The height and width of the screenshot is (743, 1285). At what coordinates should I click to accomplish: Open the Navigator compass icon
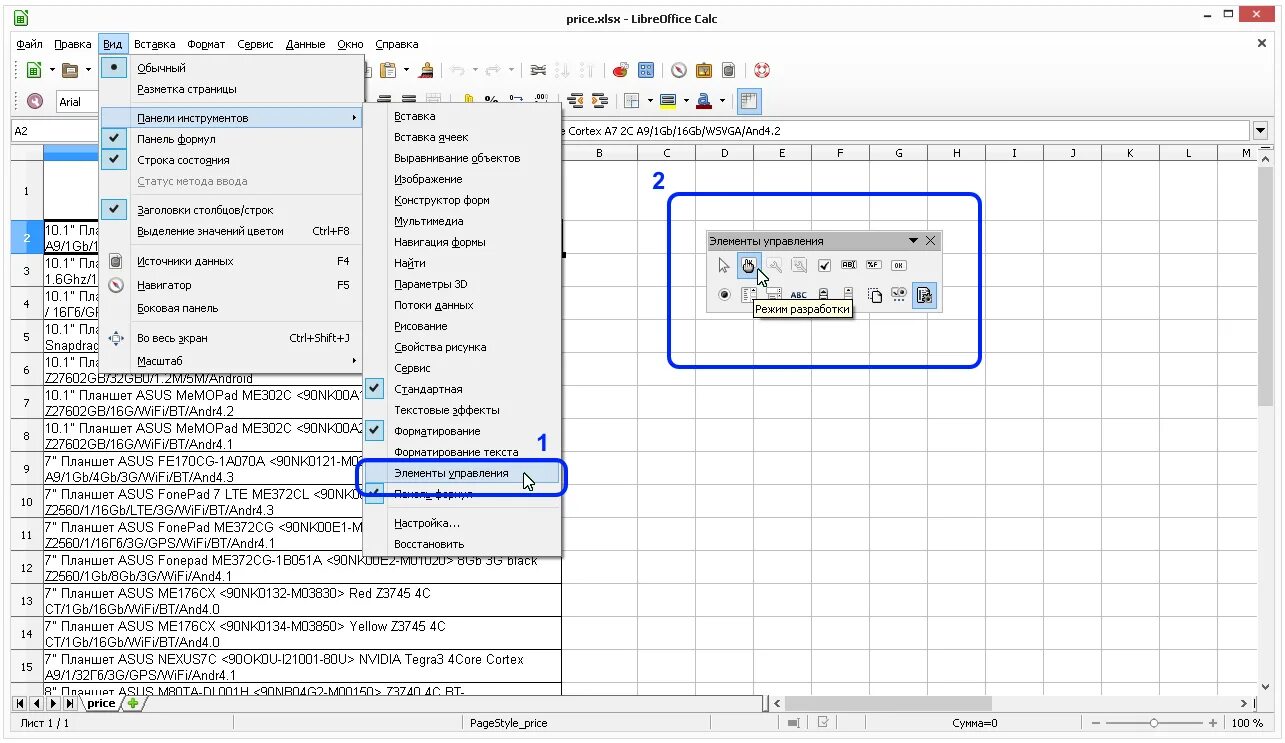click(x=679, y=70)
